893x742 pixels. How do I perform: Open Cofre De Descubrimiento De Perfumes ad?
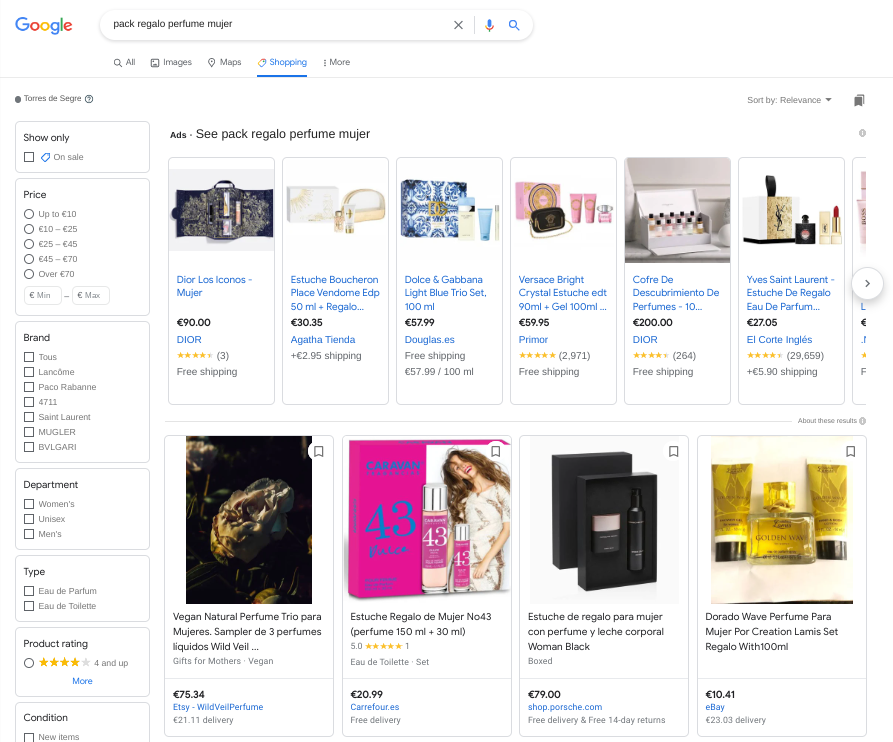pyautogui.click(x=676, y=293)
